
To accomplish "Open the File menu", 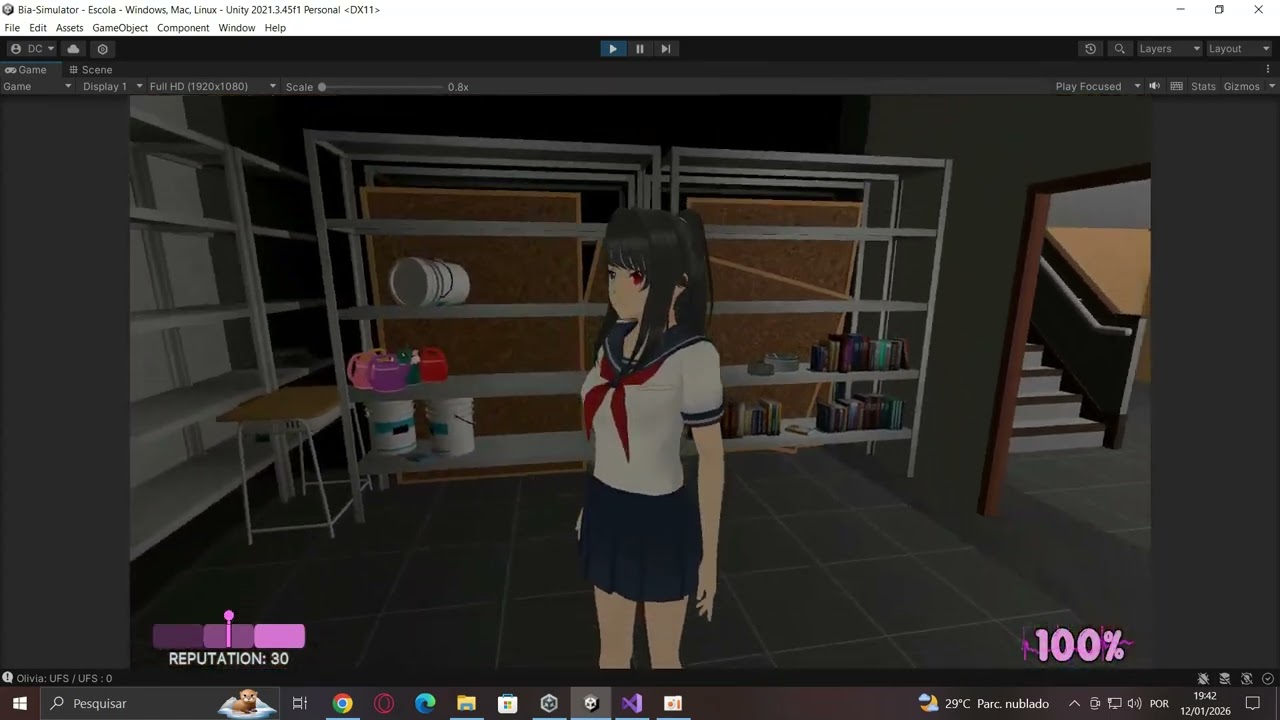I will click(12, 28).
